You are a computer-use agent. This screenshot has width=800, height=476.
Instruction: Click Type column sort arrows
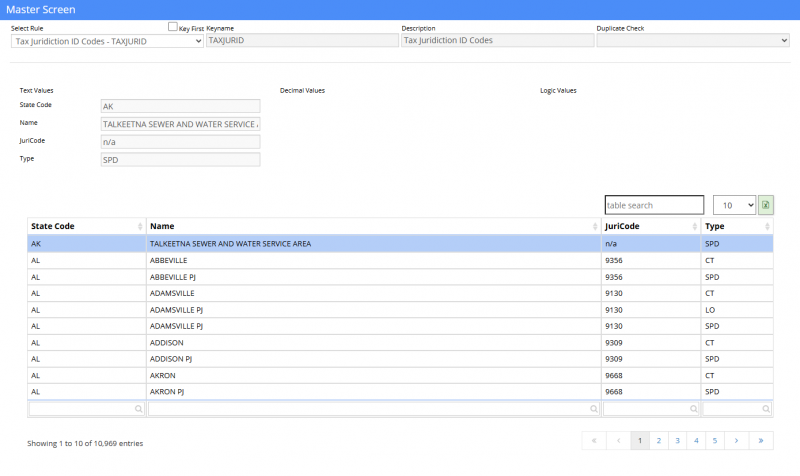pos(767,227)
